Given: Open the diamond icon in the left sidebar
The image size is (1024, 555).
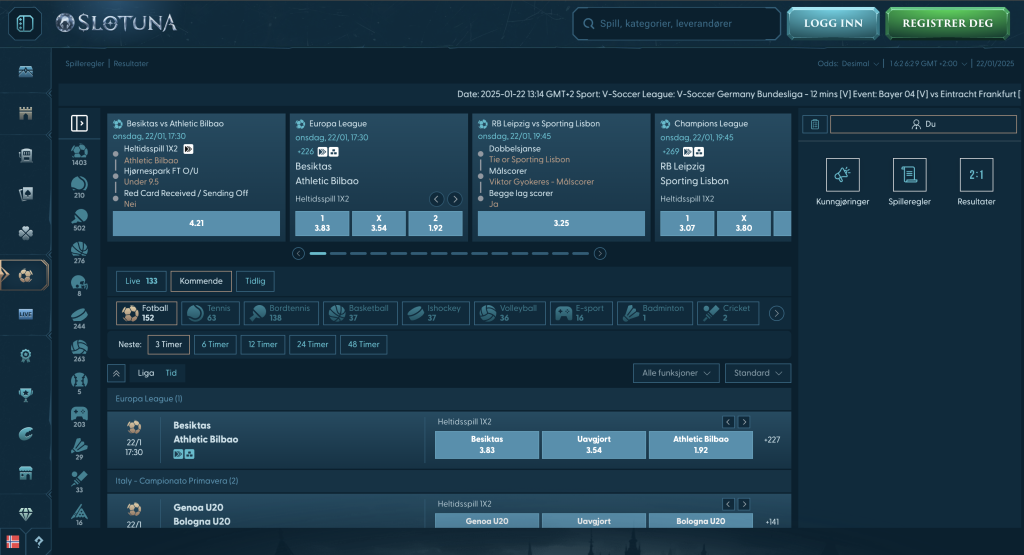Looking at the screenshot, I should tap(25, 514).
